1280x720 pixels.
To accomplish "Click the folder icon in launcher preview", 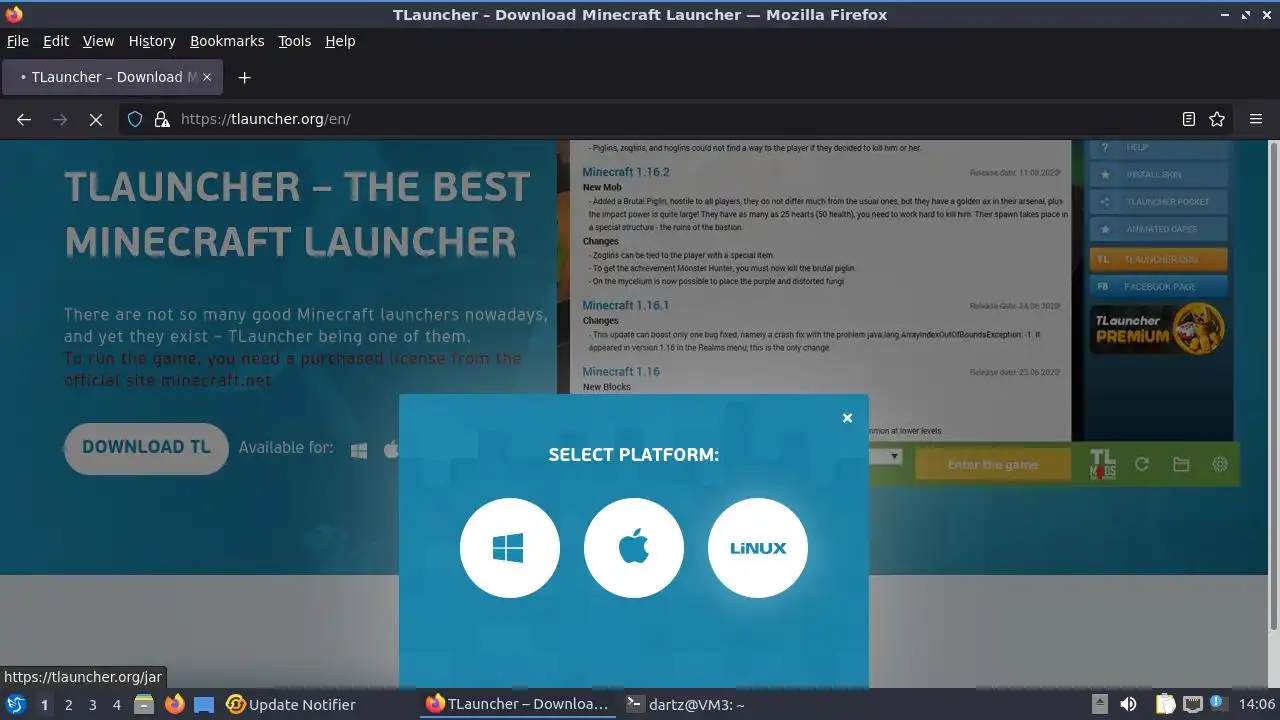I will [1181, 465].
